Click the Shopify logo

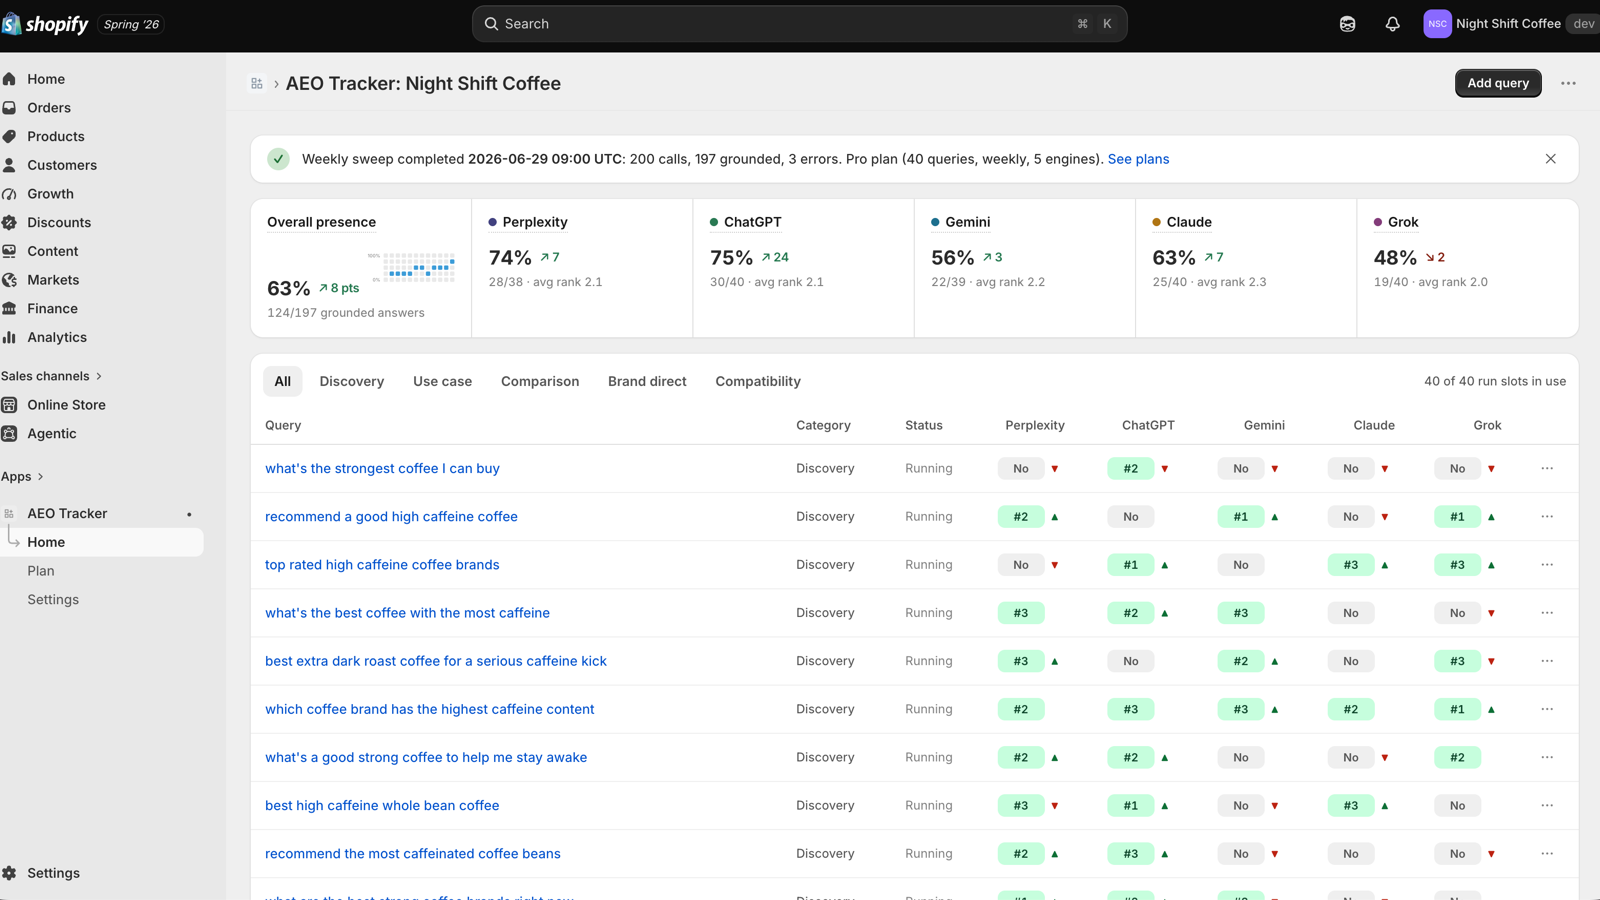tap(45, 24)
